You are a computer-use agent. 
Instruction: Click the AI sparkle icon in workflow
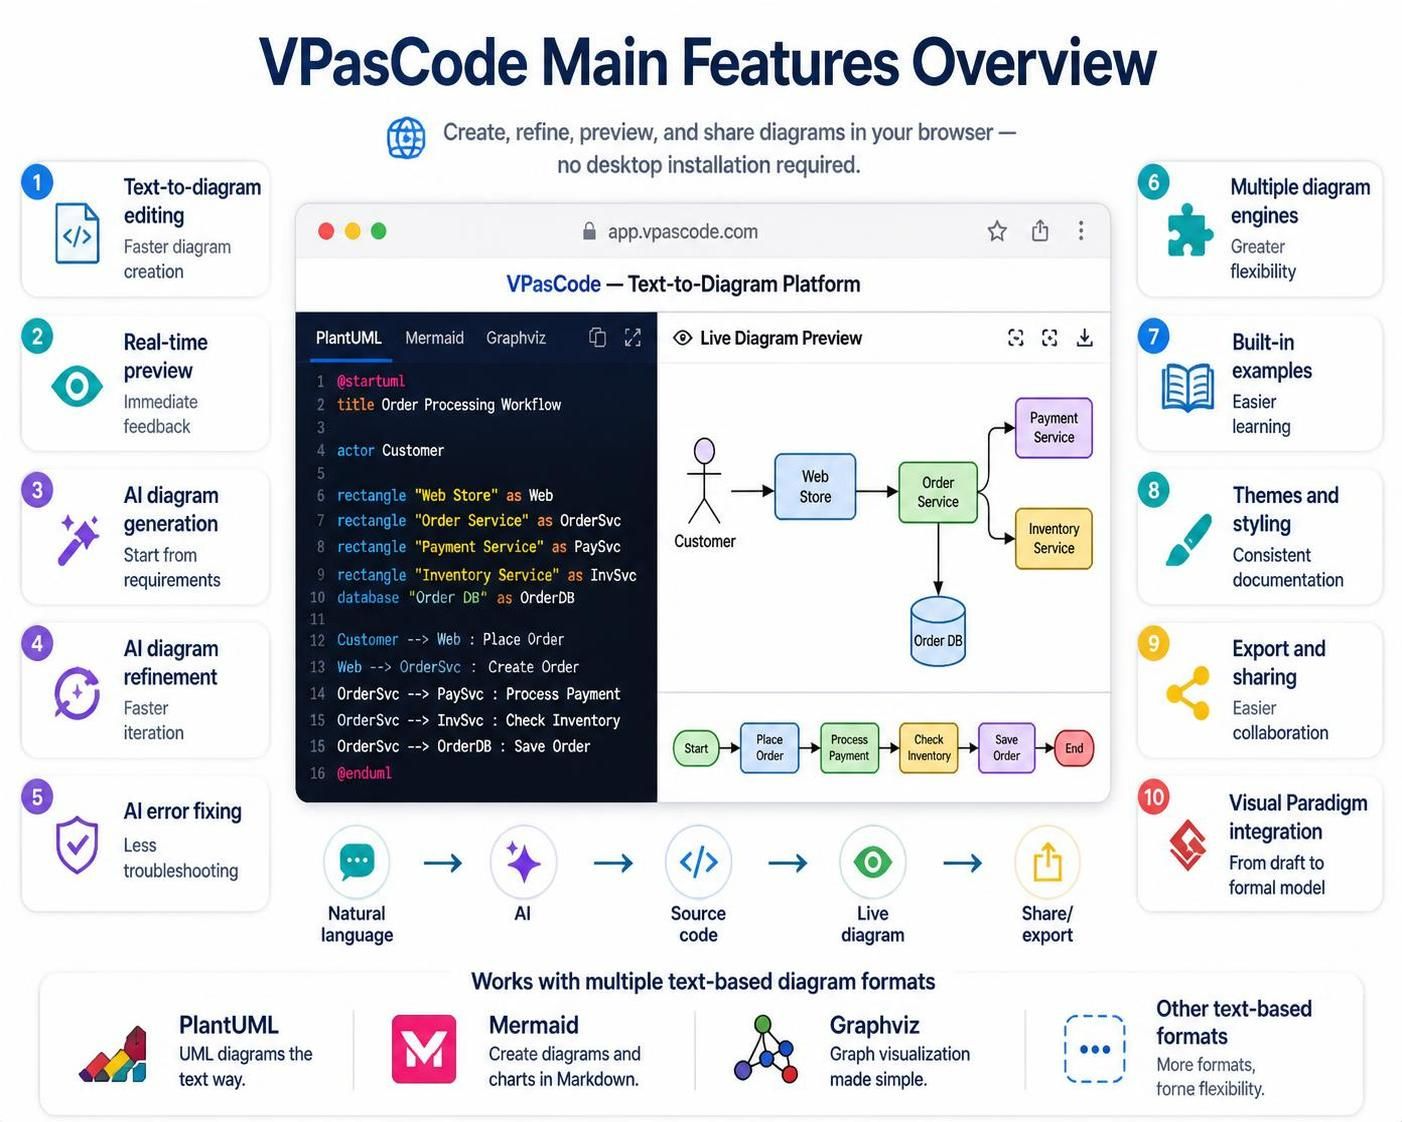pos(523,862)
